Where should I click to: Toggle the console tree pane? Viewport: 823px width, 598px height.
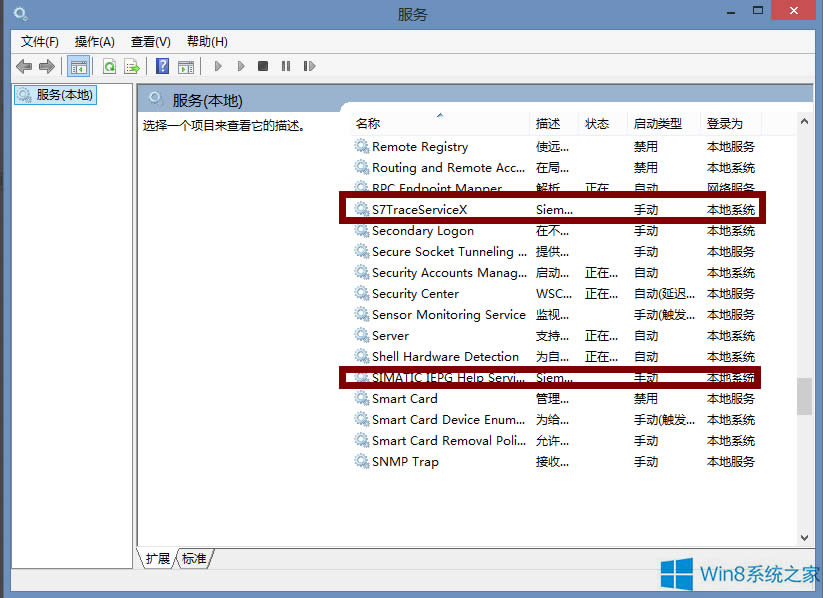tap(78, 66)
